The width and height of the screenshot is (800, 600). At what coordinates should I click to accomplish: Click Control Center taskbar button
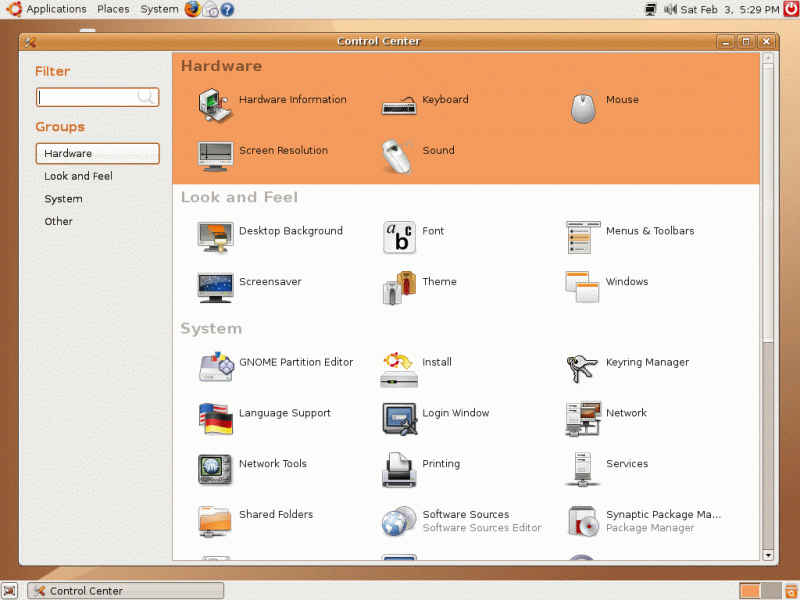click(x=126, y=591)
